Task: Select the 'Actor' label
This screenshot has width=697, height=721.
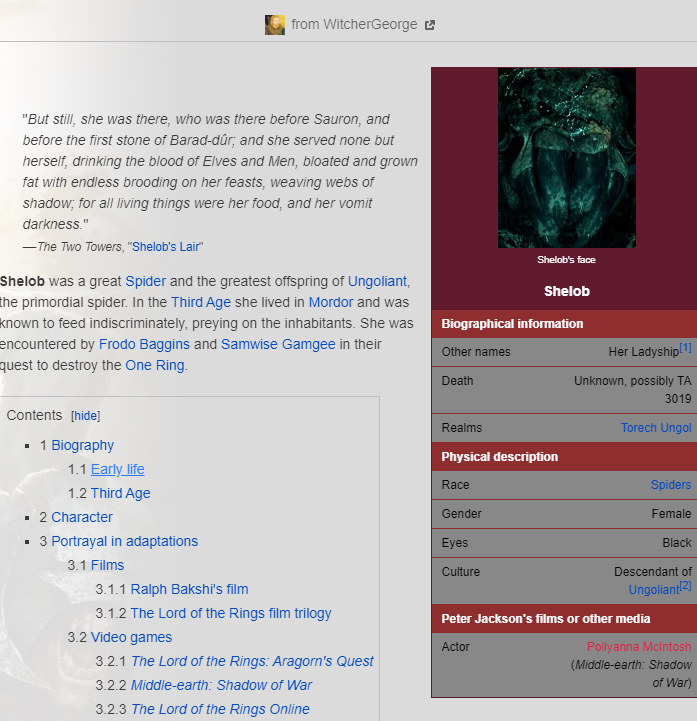Action: tap(456, 647)
